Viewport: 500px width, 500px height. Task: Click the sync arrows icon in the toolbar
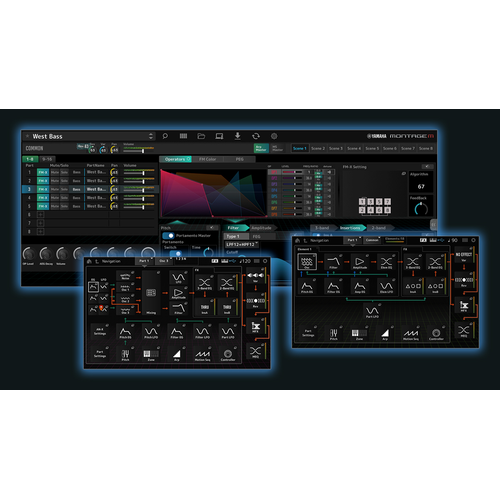pos(256,136)
